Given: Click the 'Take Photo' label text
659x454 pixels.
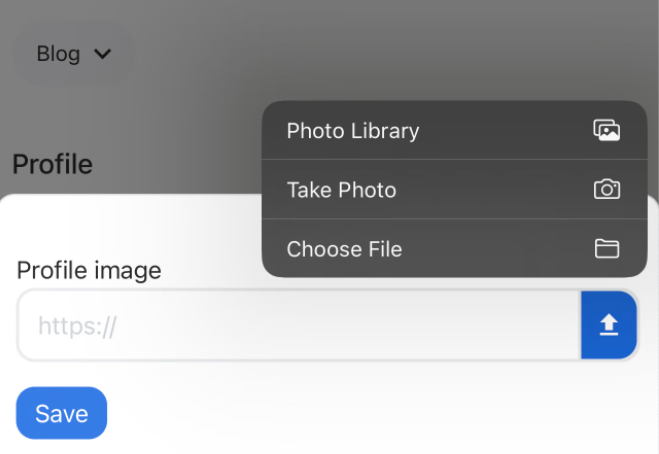Looking at the screenshot, I should tap(341, 190).
